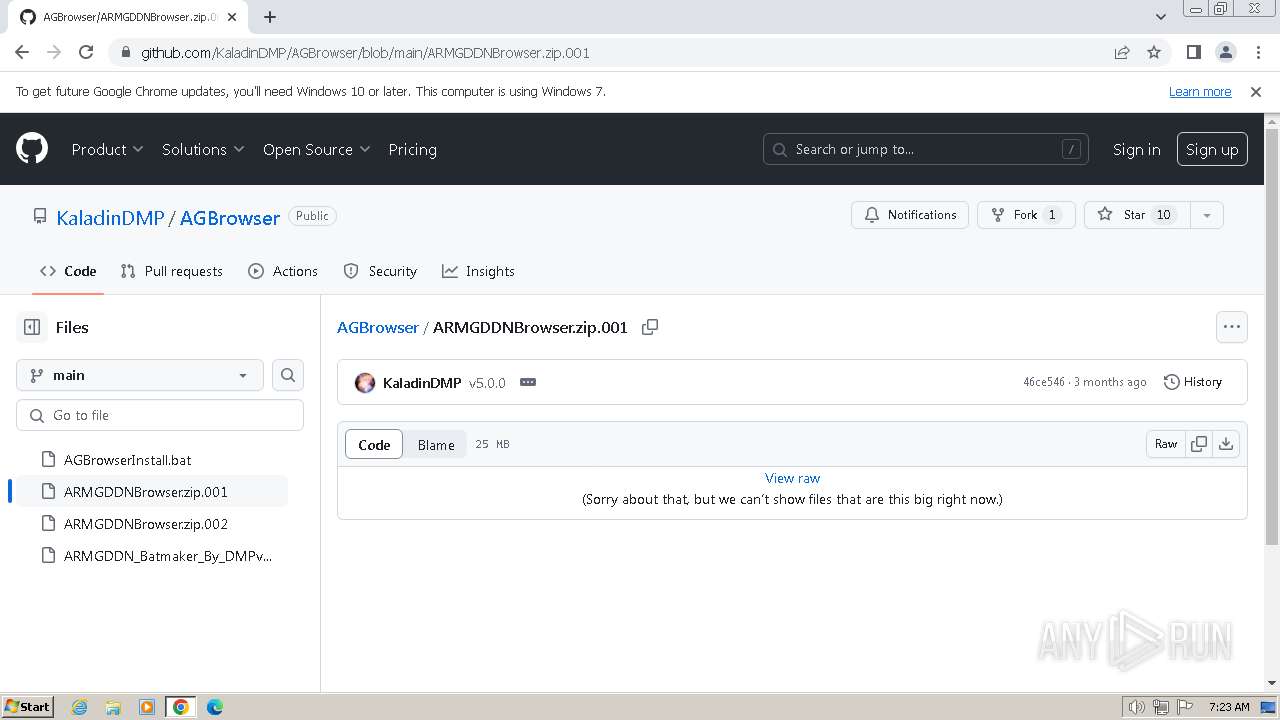
Task: Open media player from taskbar
Action: pyautogui.click(x=147, y=707)
